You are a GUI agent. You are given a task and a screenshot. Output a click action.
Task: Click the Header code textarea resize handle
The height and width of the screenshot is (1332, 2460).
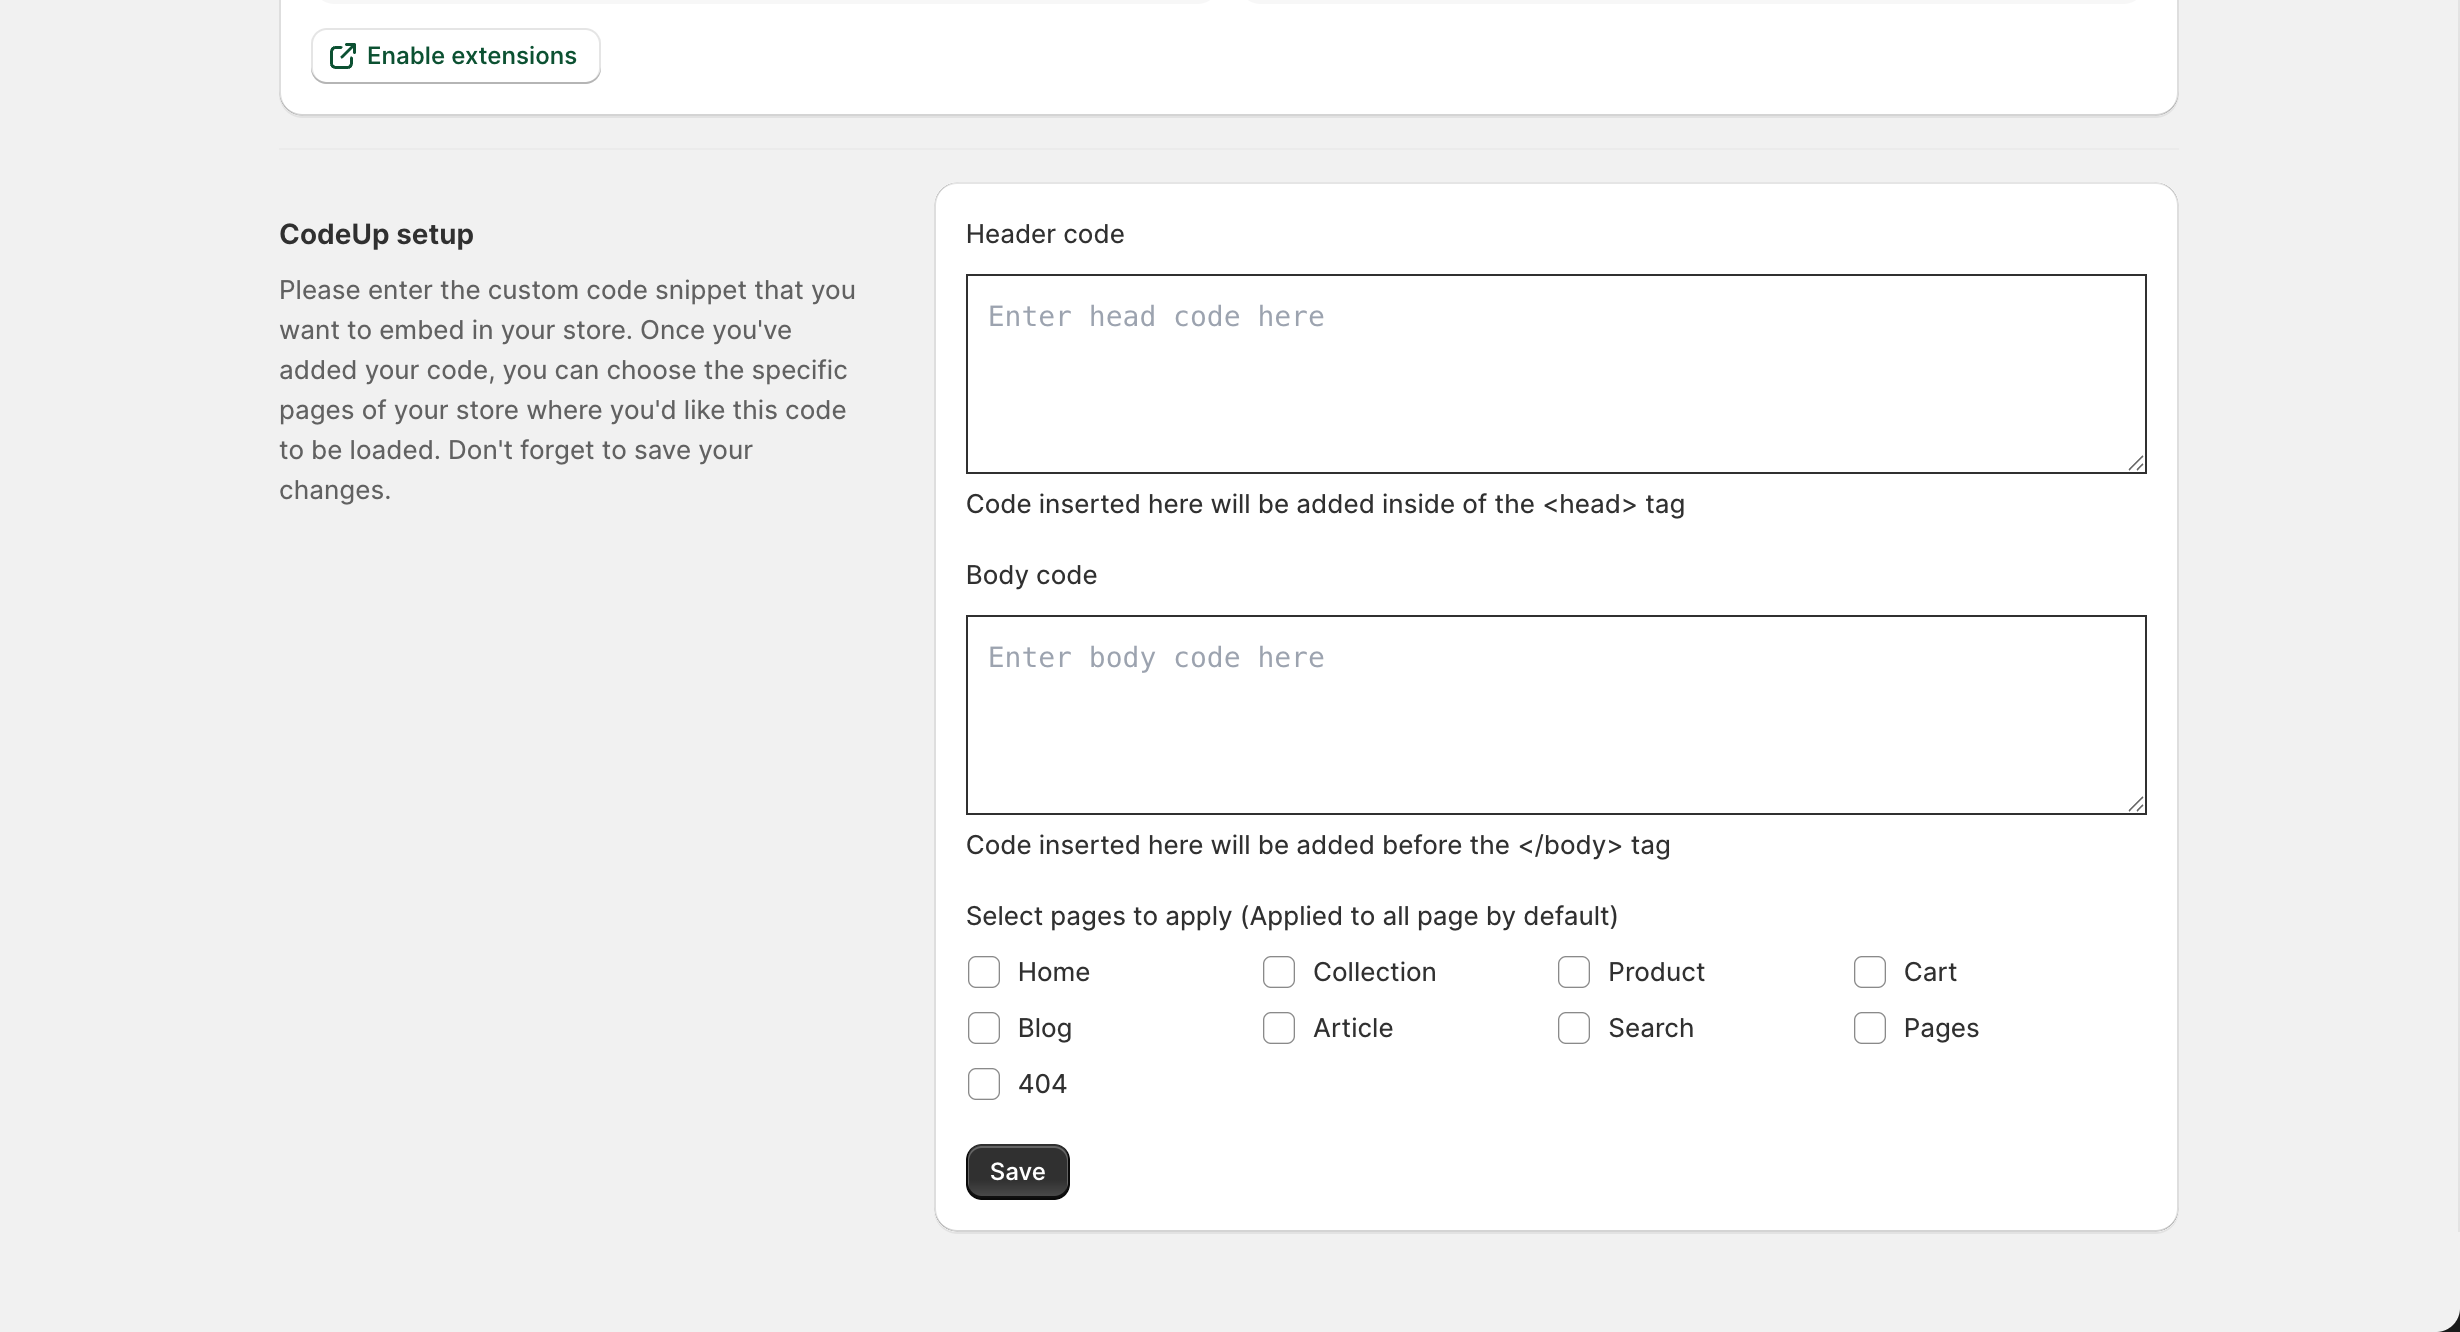2138,462
